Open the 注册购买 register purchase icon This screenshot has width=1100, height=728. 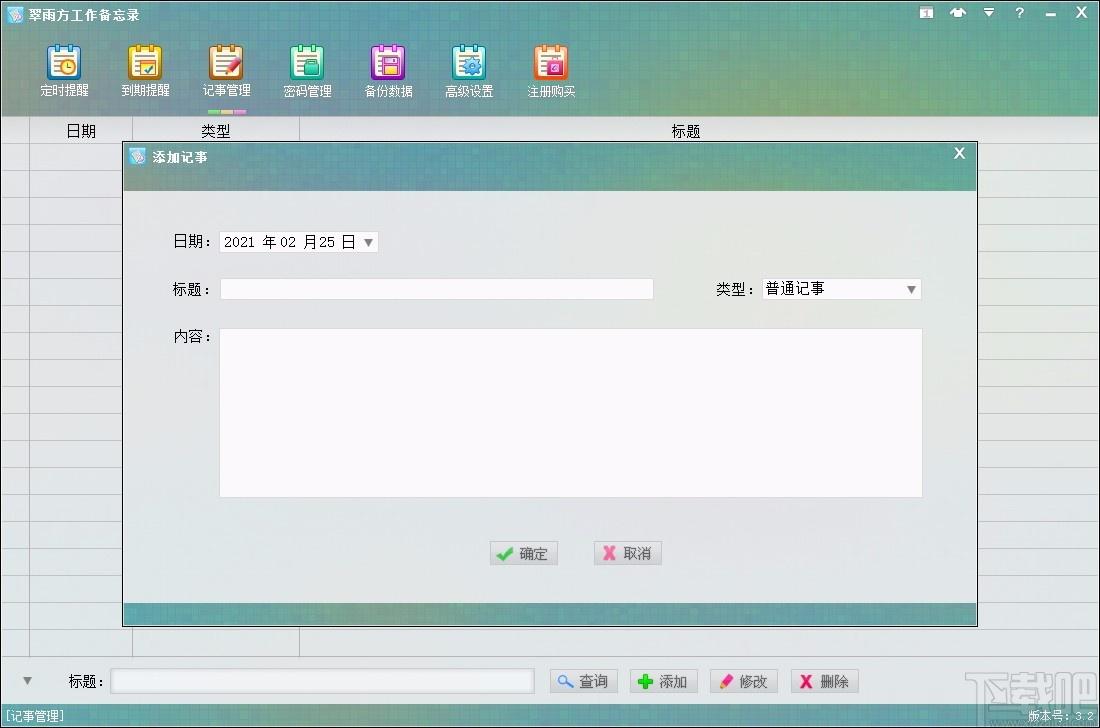[x=551, y=70]
